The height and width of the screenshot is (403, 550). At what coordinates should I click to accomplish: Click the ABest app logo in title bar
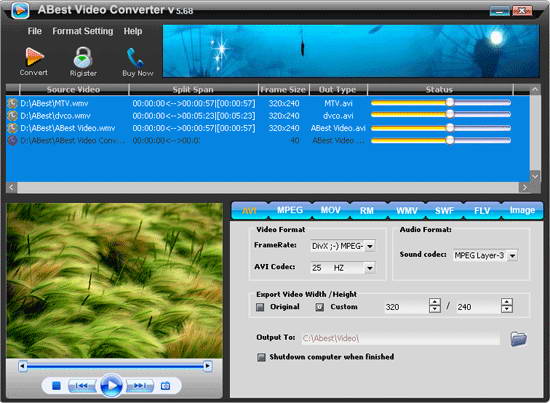coord(20,10)
